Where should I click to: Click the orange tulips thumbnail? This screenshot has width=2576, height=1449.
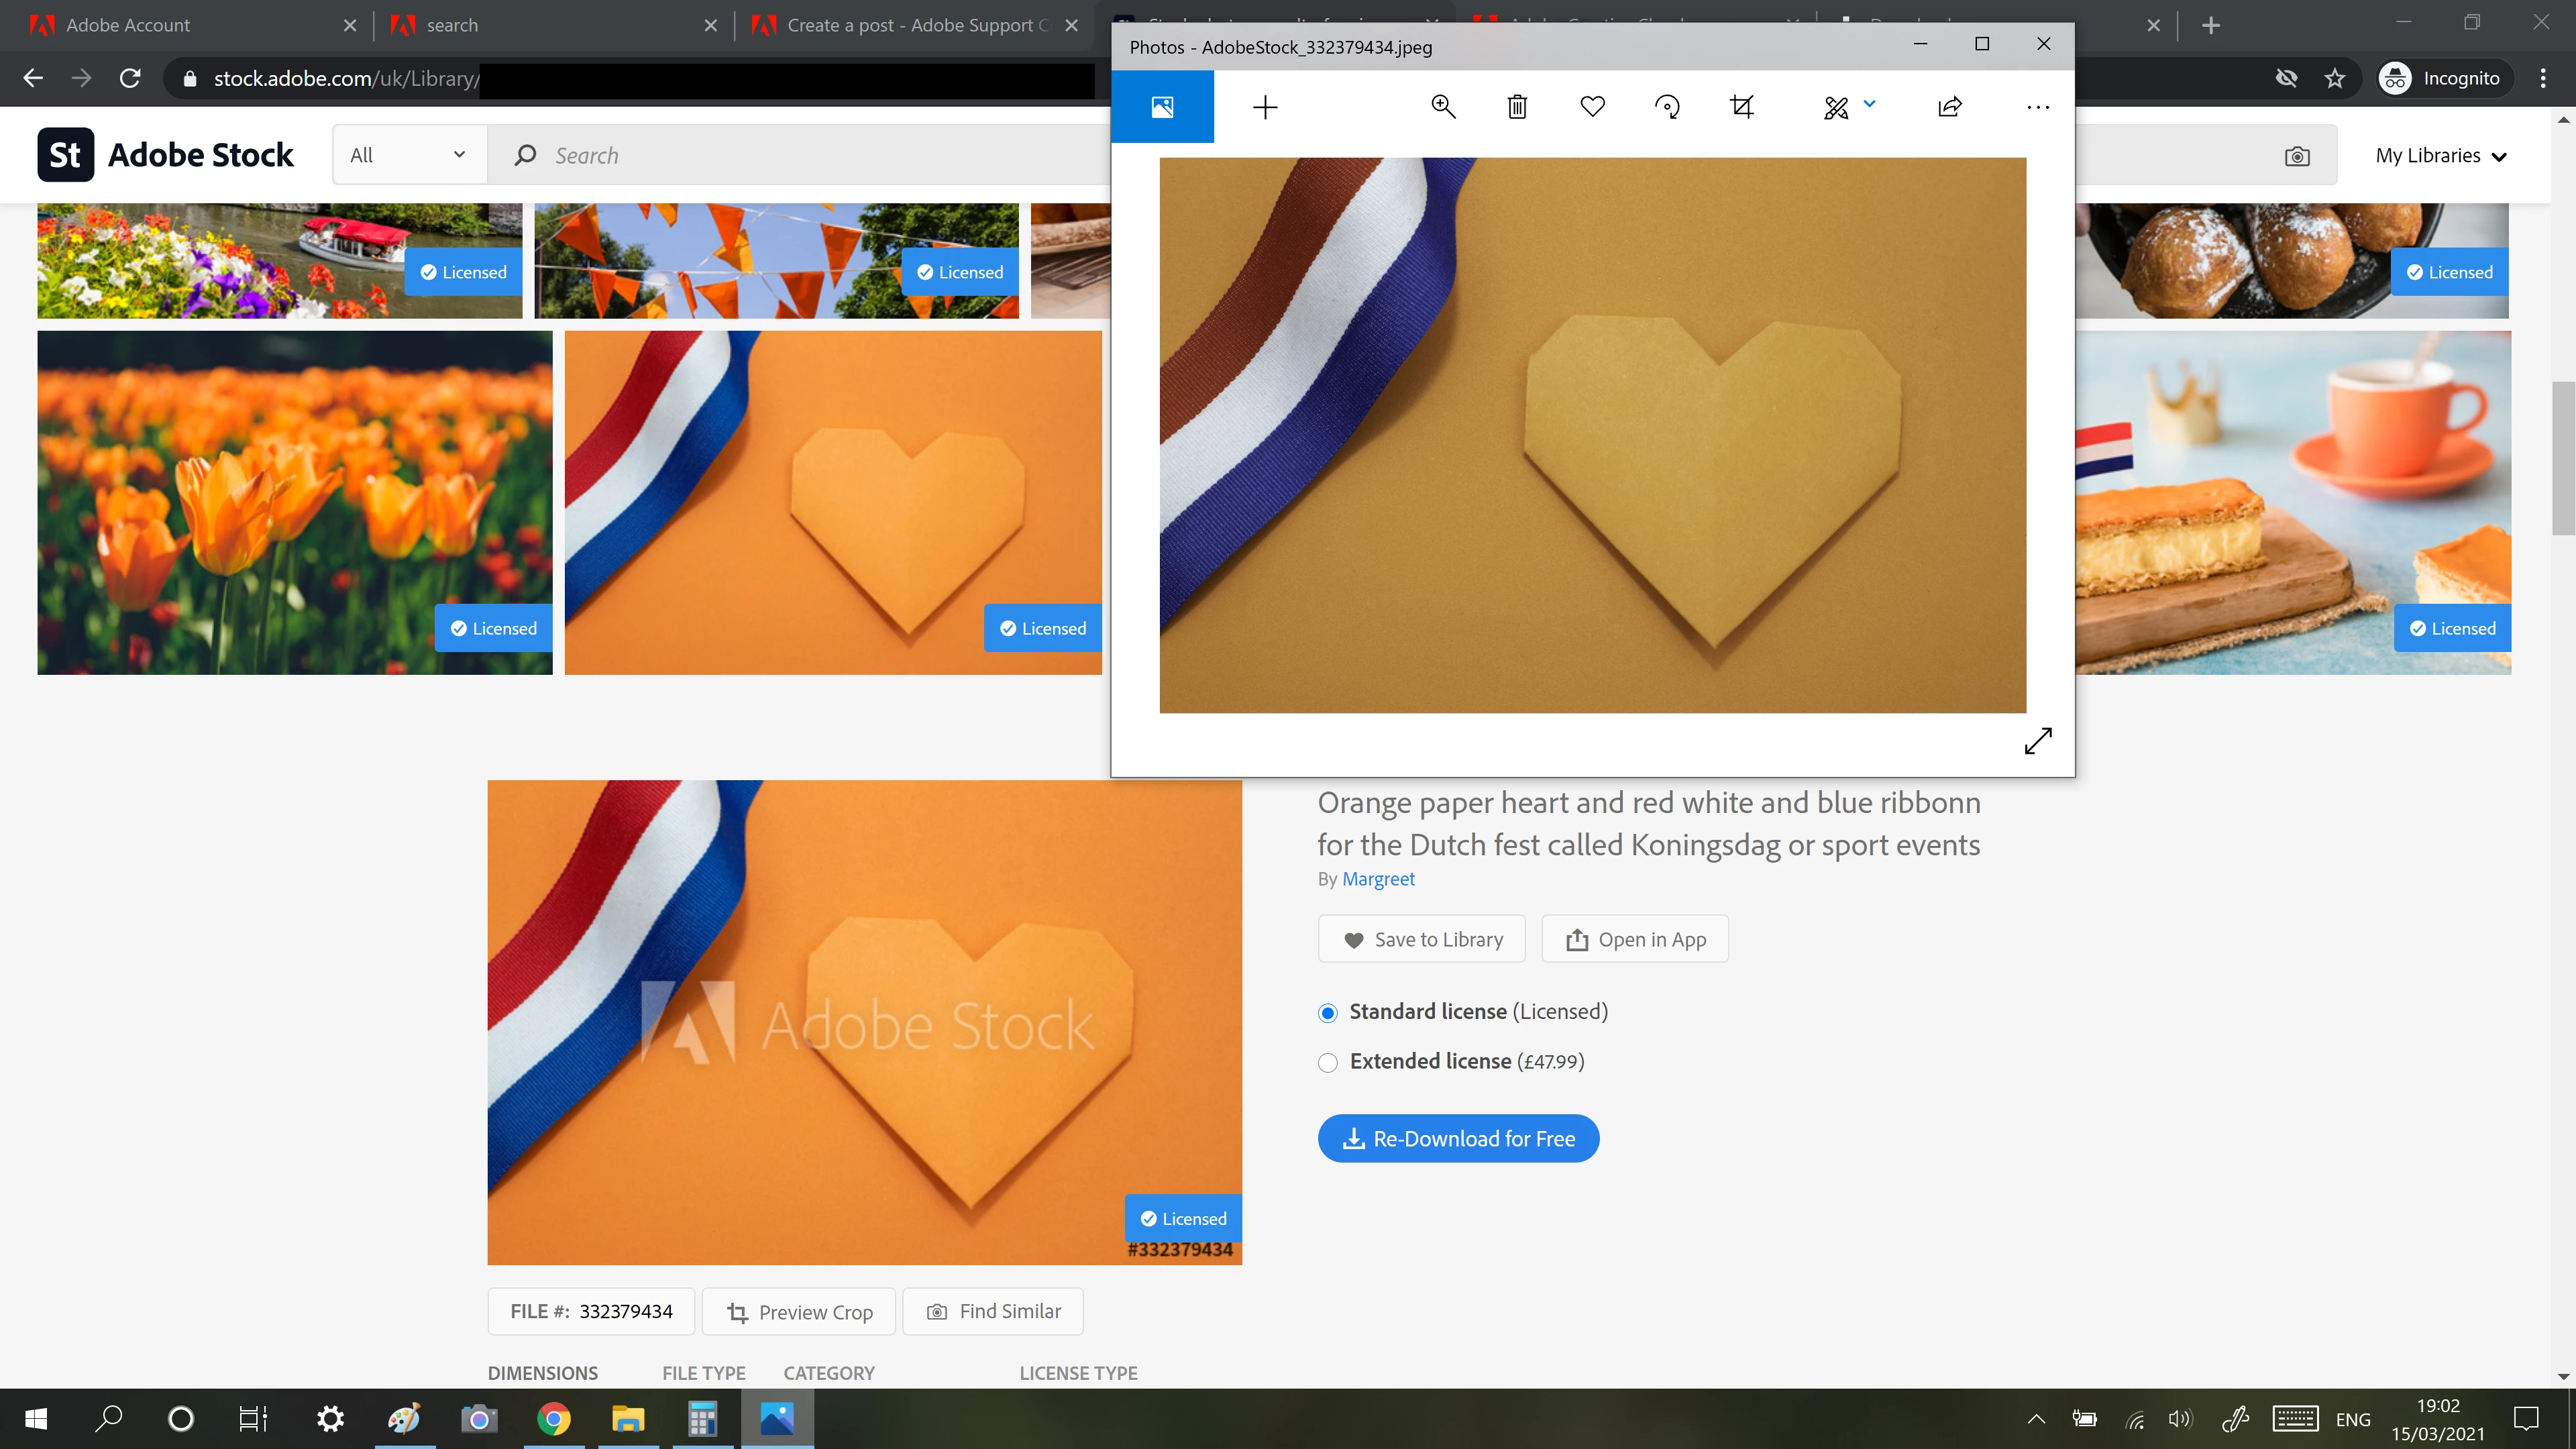(294, 502)
